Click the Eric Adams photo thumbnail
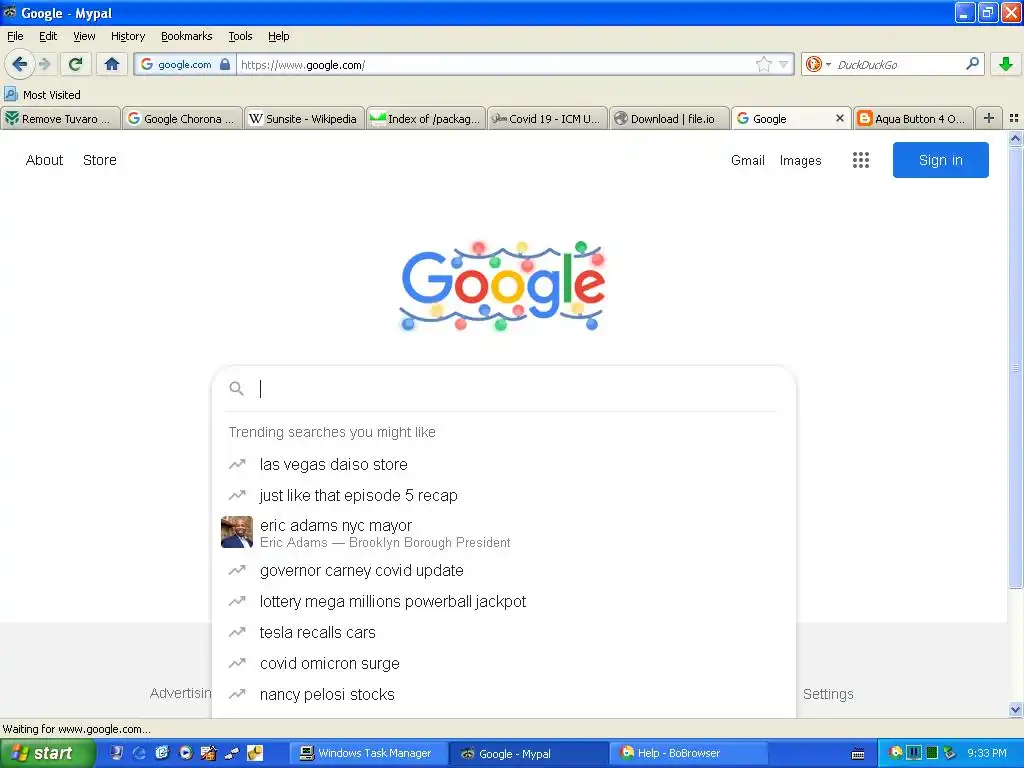 (x=236, y=532)
